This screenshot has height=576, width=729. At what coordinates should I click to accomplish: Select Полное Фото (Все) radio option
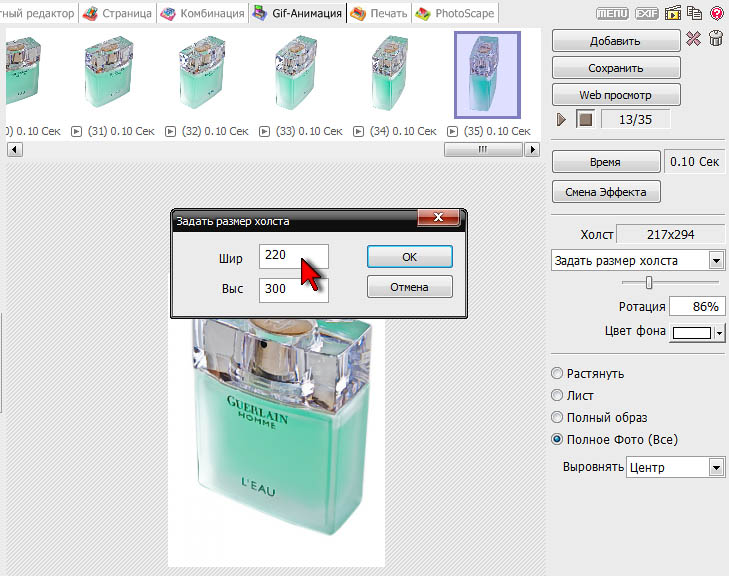click(x=557, y=439)
